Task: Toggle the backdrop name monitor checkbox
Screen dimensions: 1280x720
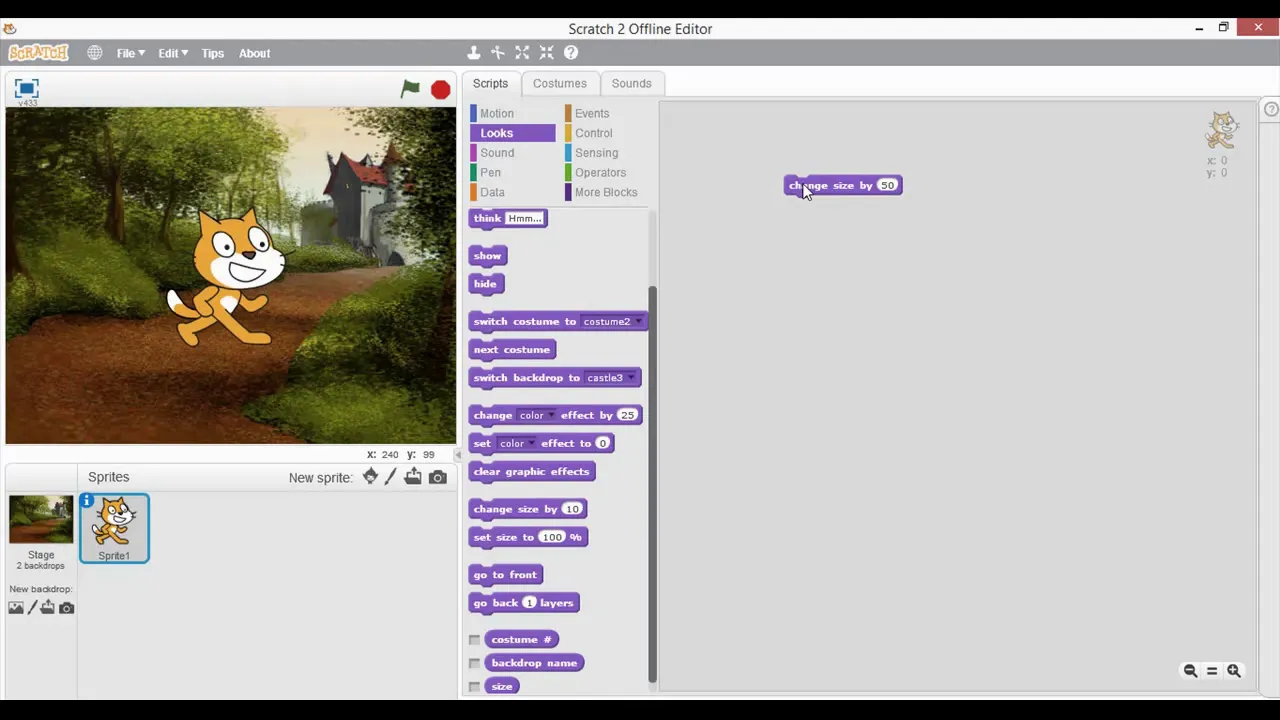Action: (475, 663)
